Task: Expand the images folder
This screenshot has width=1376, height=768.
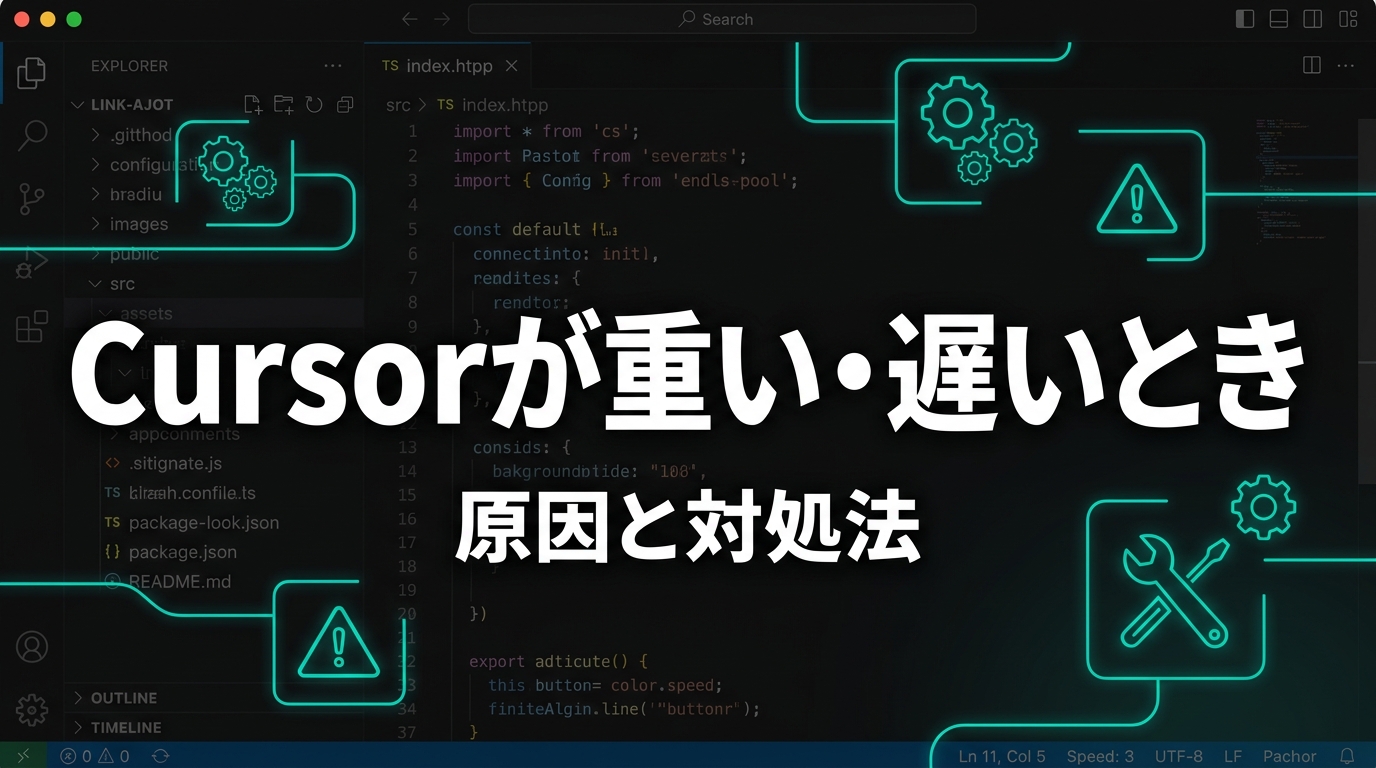Action: pos(138,224)
